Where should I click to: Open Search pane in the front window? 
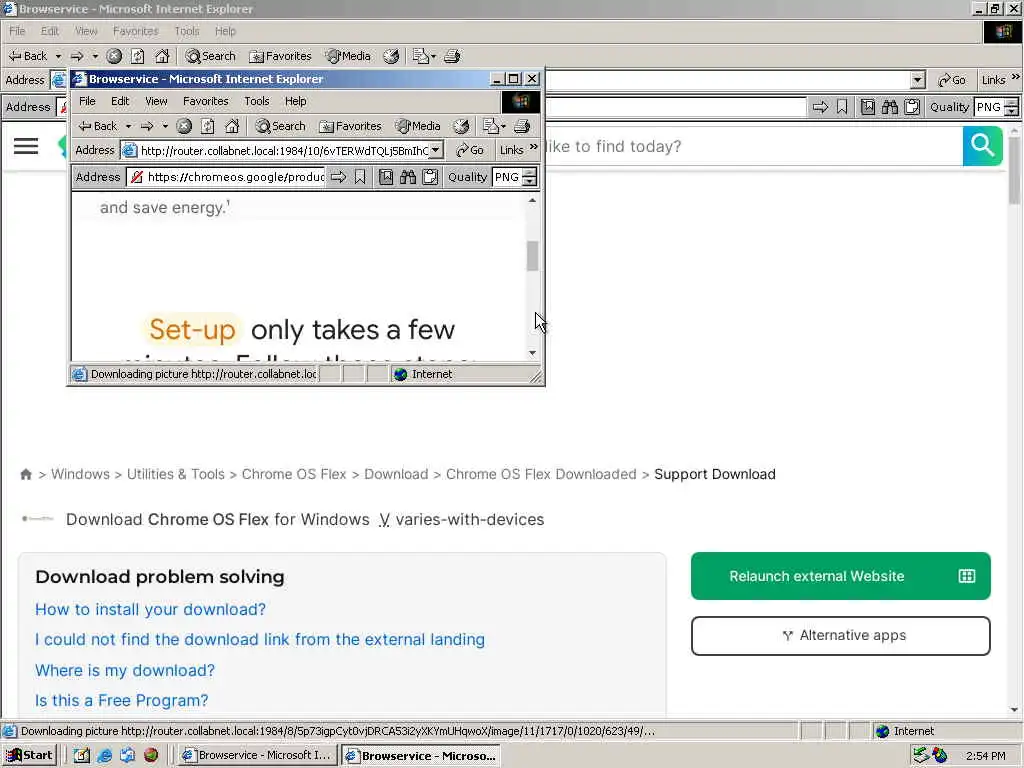281,126
